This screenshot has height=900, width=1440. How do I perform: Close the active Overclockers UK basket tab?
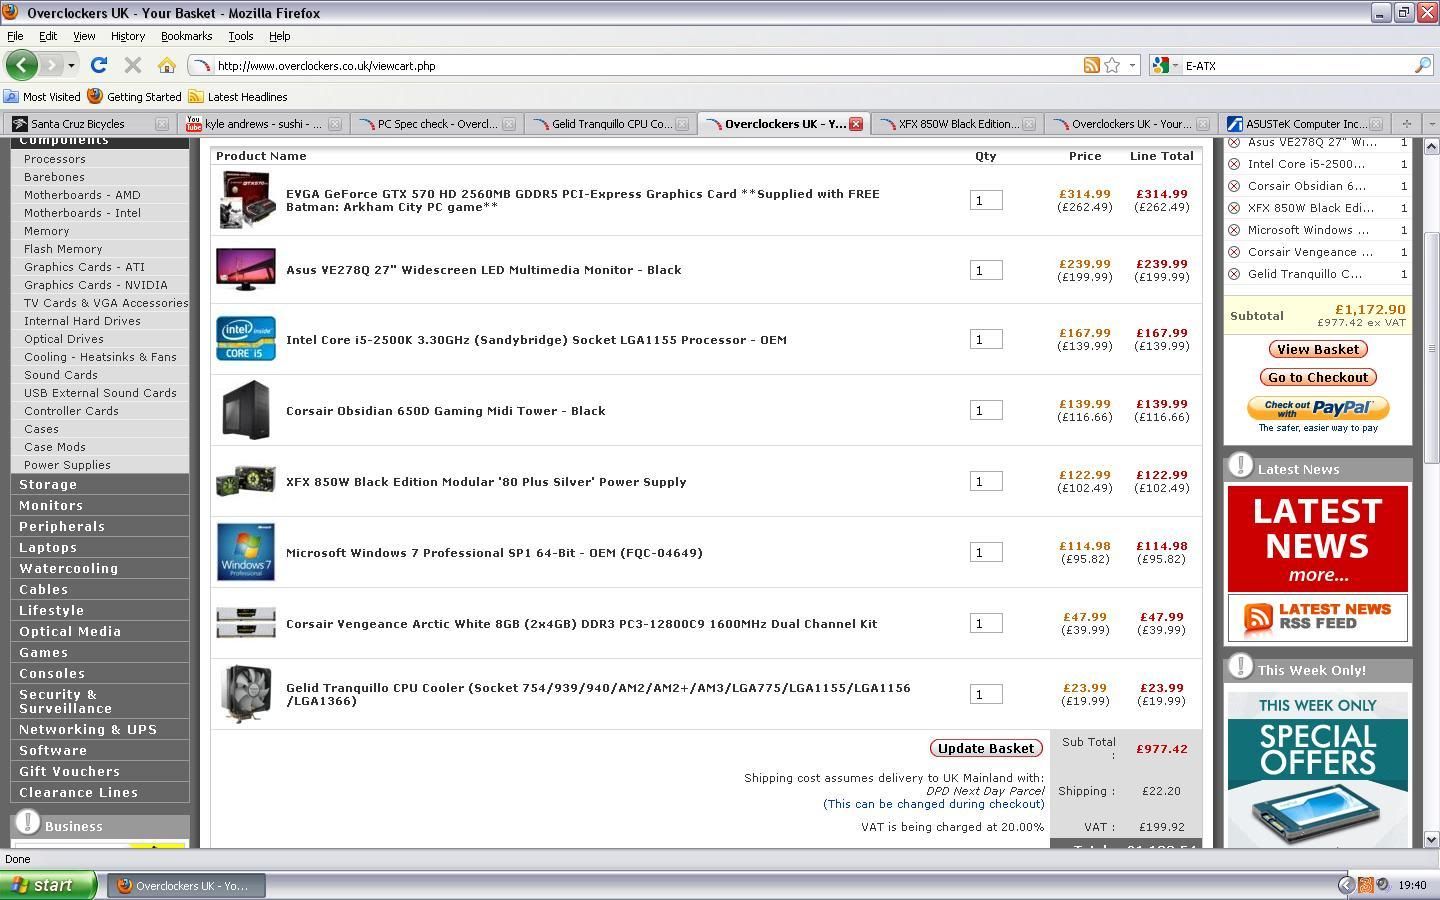tap(856, 124)
